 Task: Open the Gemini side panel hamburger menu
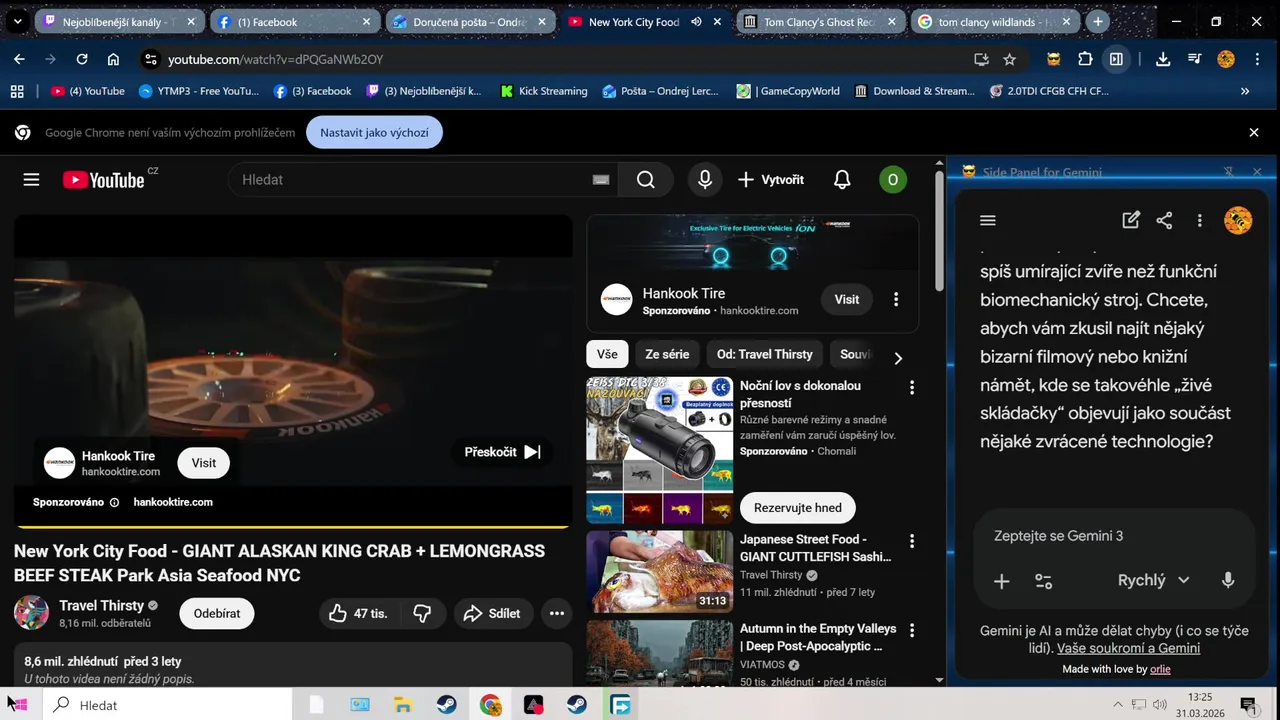coord(988,221)
